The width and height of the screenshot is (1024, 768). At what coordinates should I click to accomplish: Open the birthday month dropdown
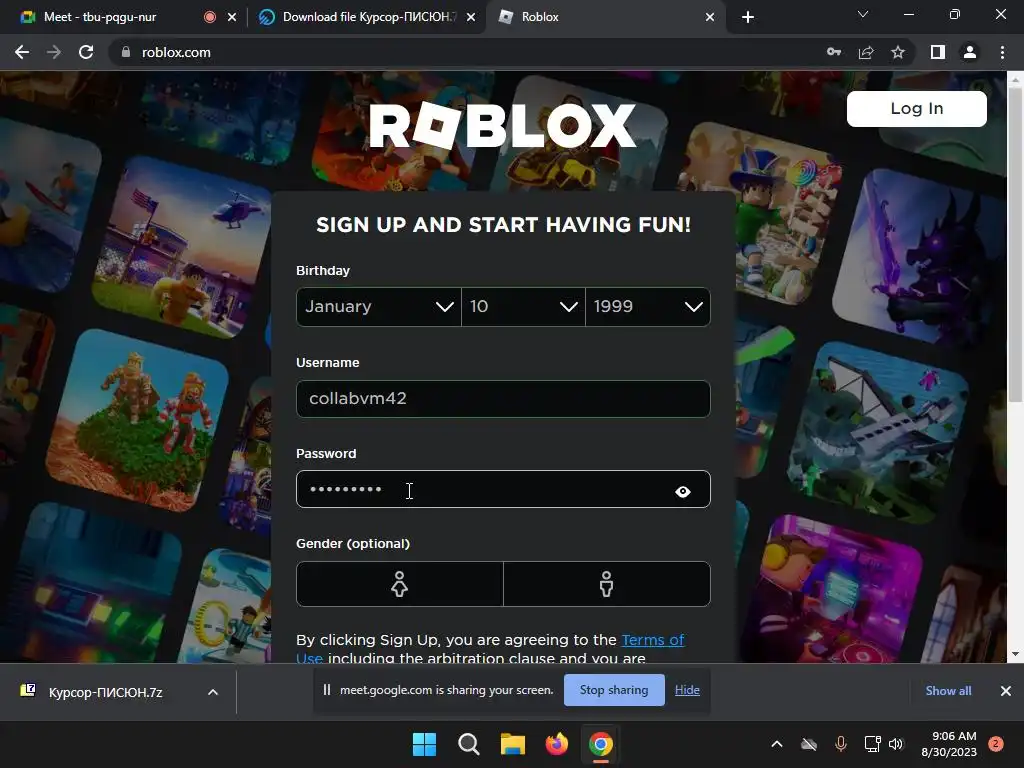click(x=379, y=306)
